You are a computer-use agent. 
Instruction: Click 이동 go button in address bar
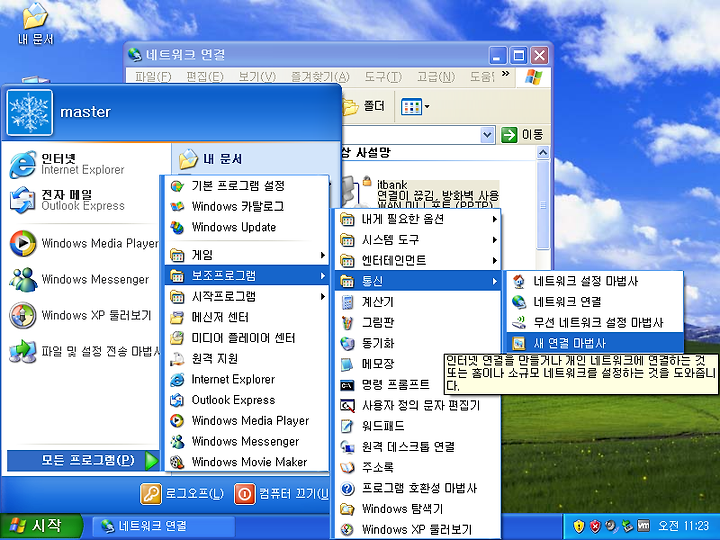(x=523, y=135)
